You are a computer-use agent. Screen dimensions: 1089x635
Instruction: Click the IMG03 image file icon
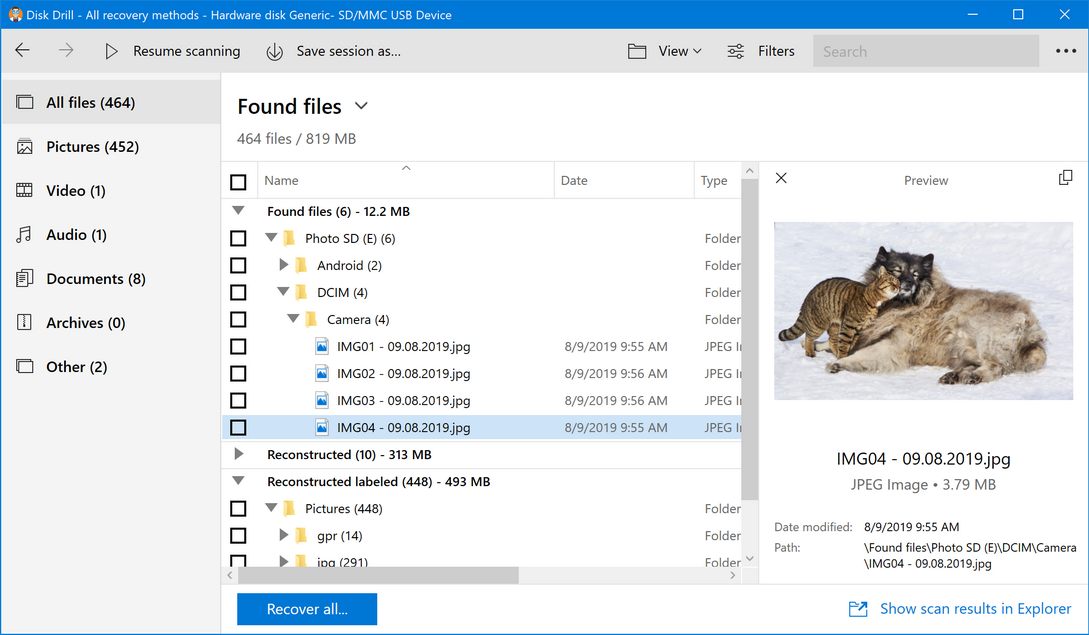(x=322, y=400)
